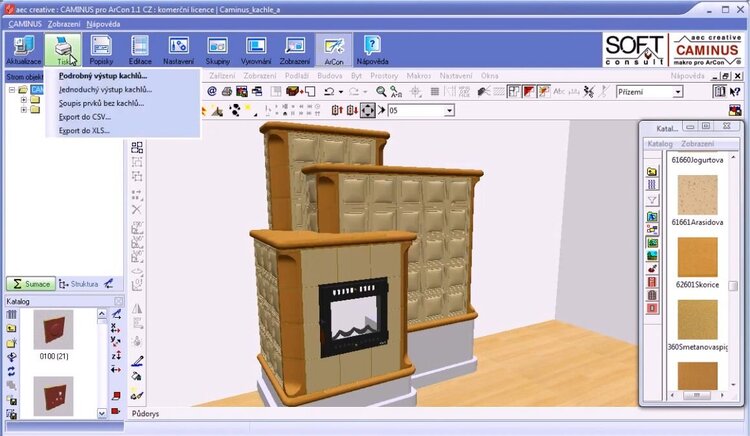This screenshot has width=750, height=436.
Task: Click the x-axis move icon
Action: pos(116,328)
